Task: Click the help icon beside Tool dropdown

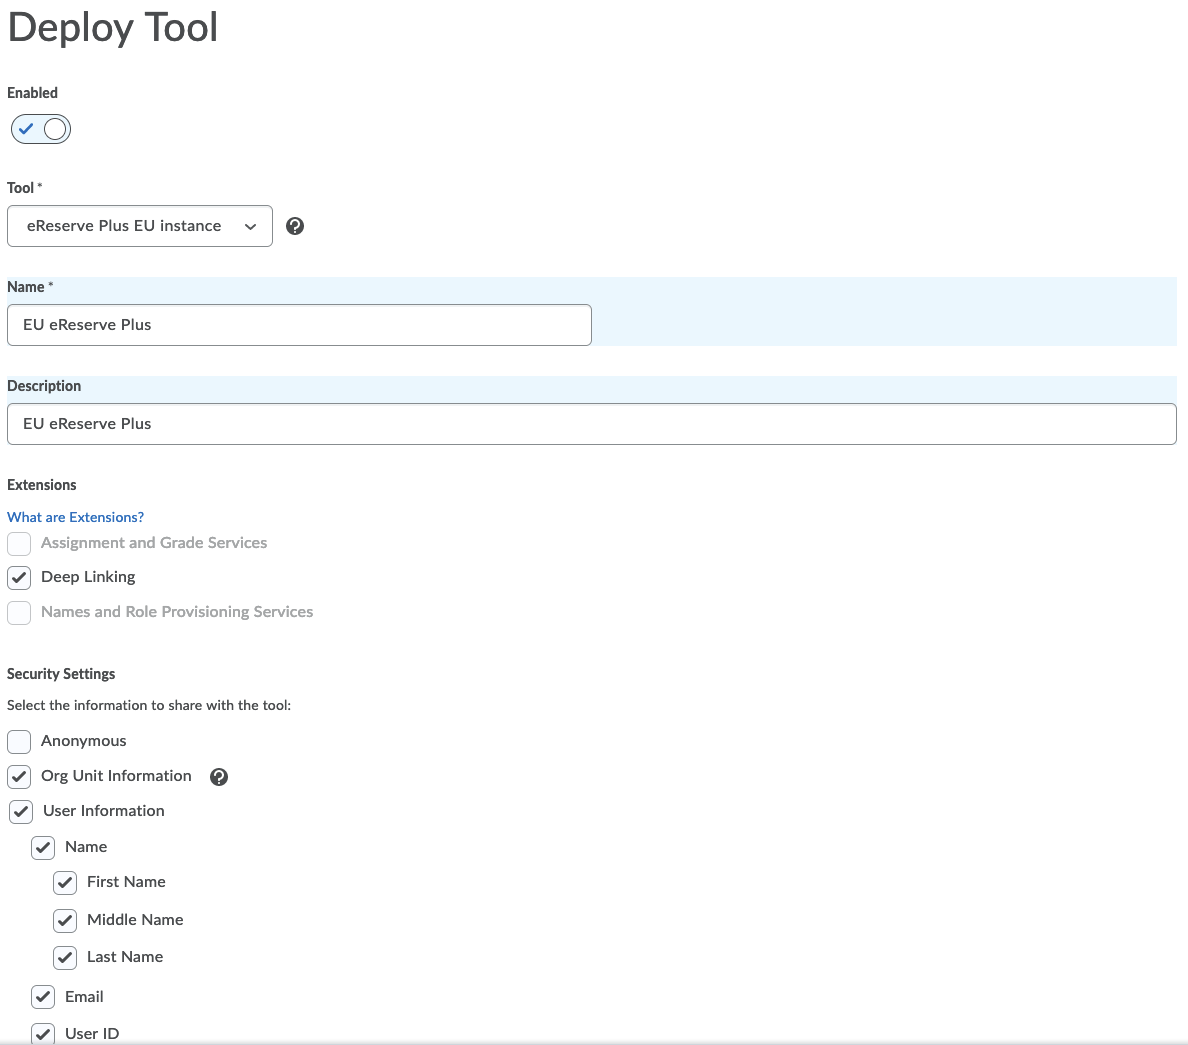Action: point(295,226)
